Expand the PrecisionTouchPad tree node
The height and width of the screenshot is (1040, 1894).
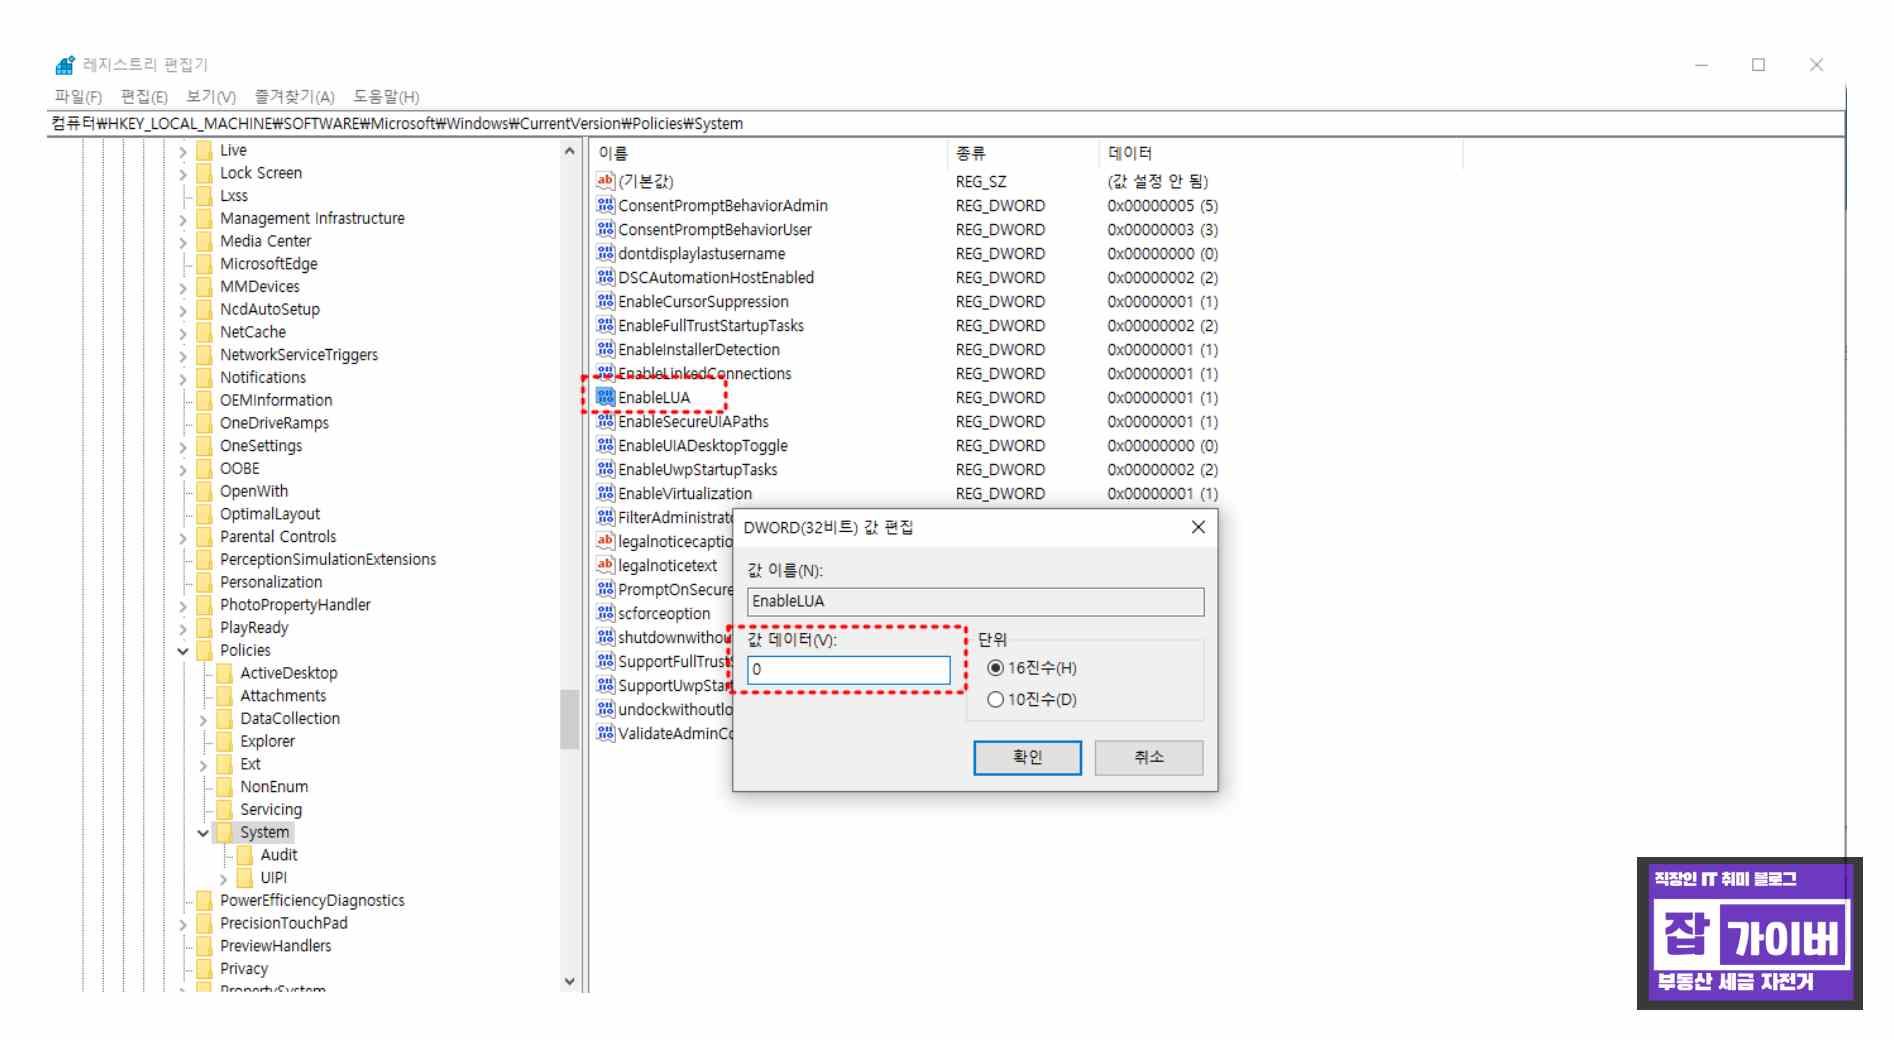point(183,925)
